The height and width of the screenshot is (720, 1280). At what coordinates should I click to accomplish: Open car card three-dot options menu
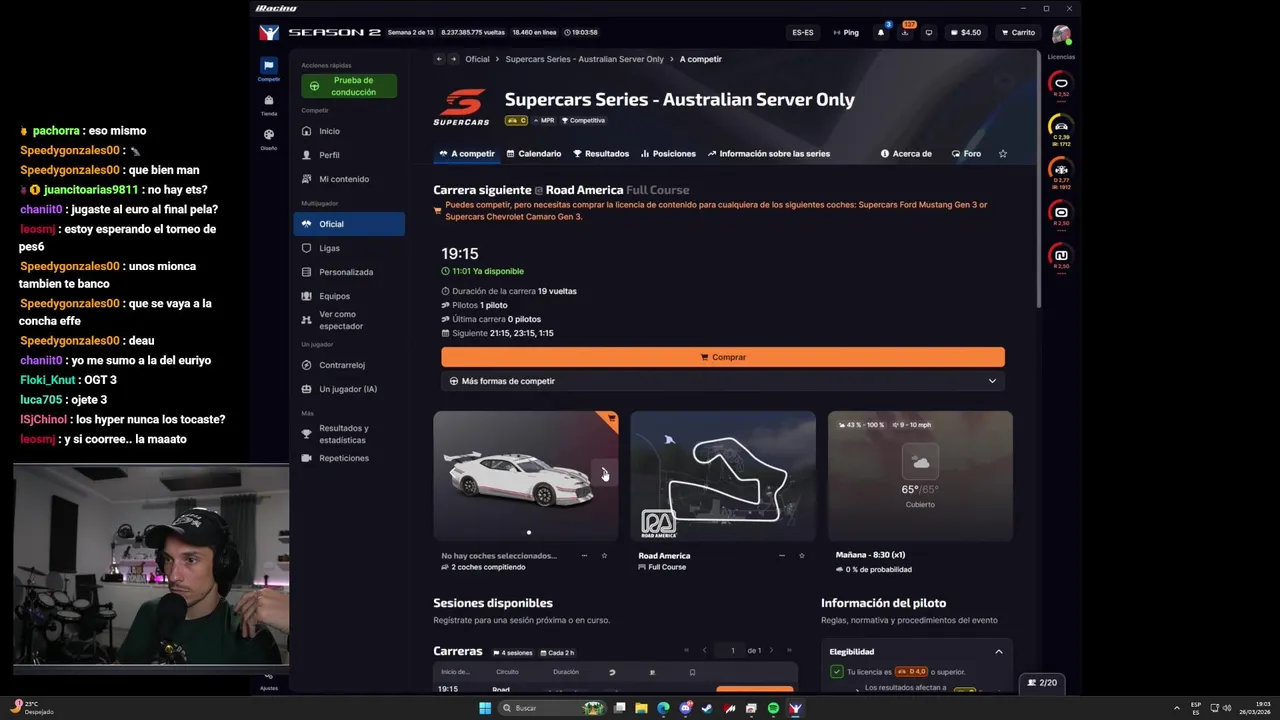click(584, 556)
